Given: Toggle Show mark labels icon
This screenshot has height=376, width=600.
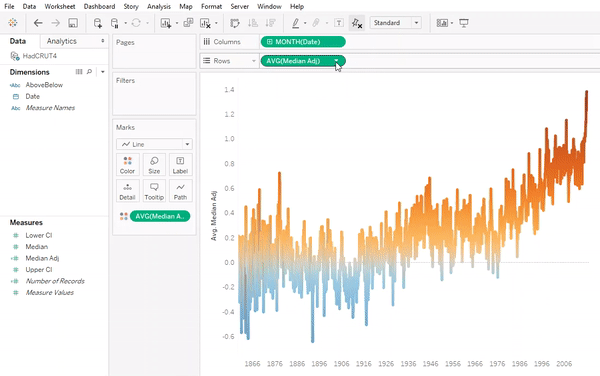Looking at the screenshot, I should [x=339, y=23].
